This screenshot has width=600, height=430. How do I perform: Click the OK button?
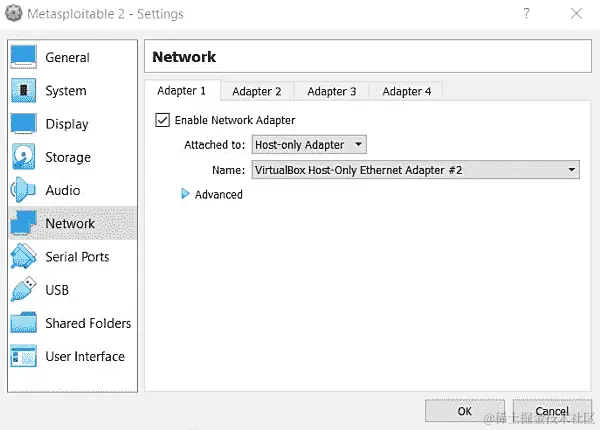tap(465, 411)
